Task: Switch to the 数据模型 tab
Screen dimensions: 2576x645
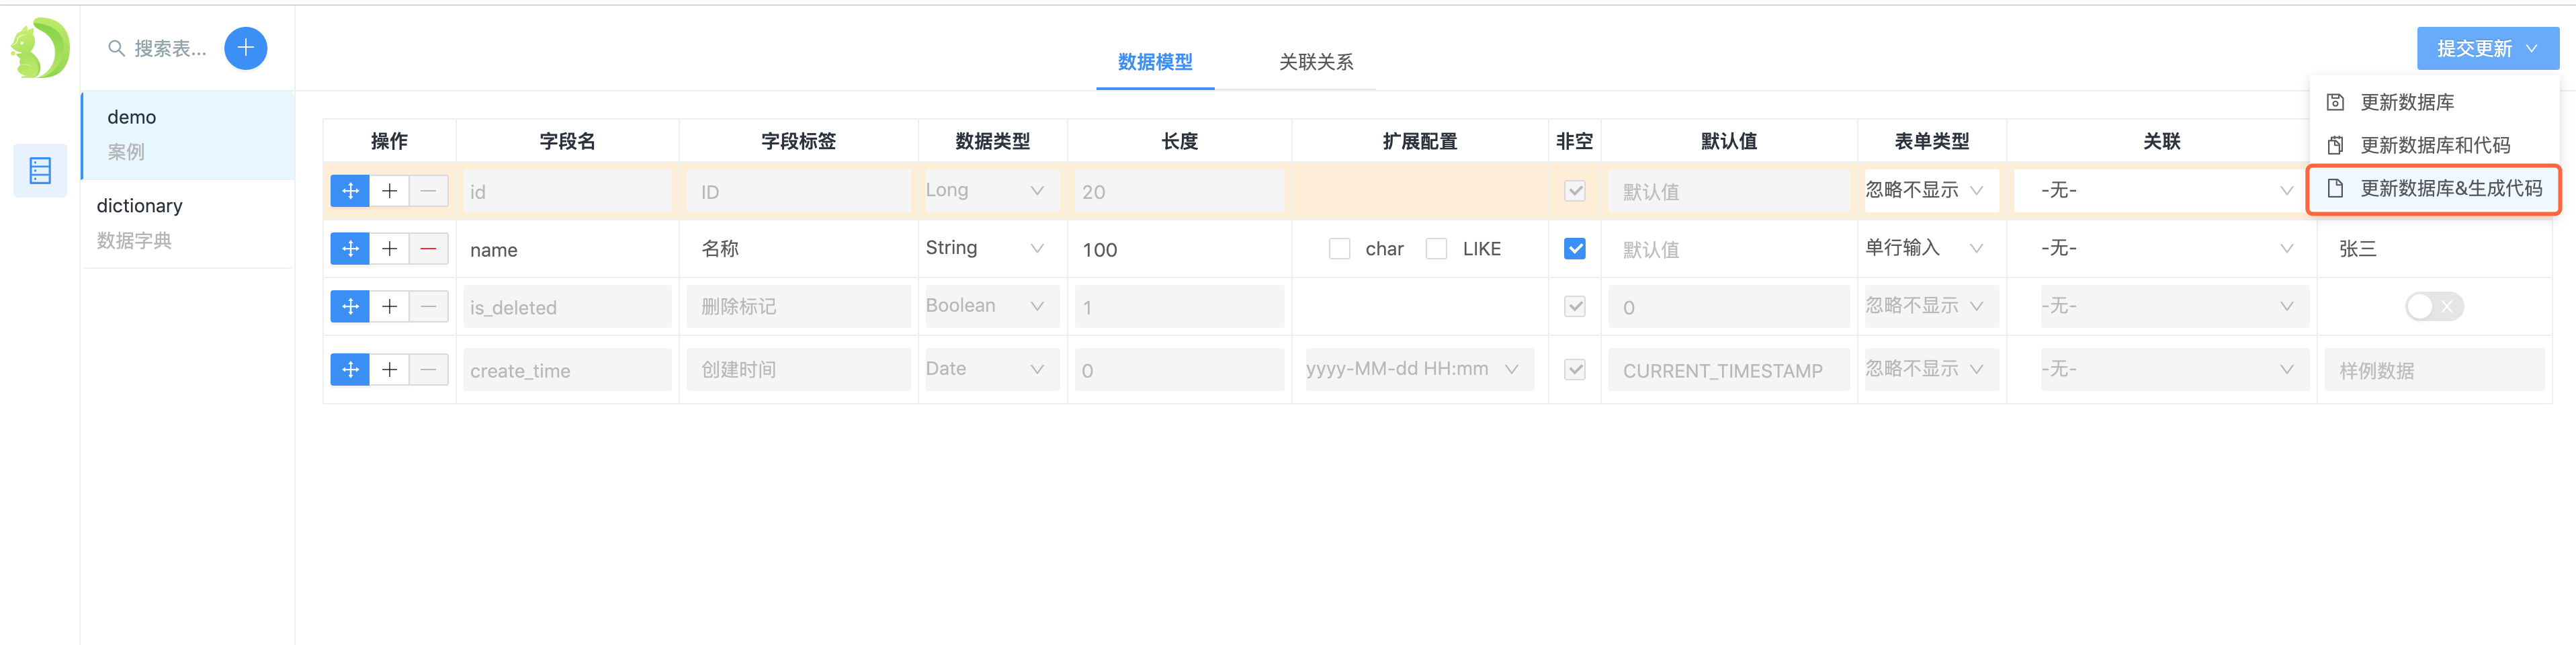Action: pos(1155,62)
